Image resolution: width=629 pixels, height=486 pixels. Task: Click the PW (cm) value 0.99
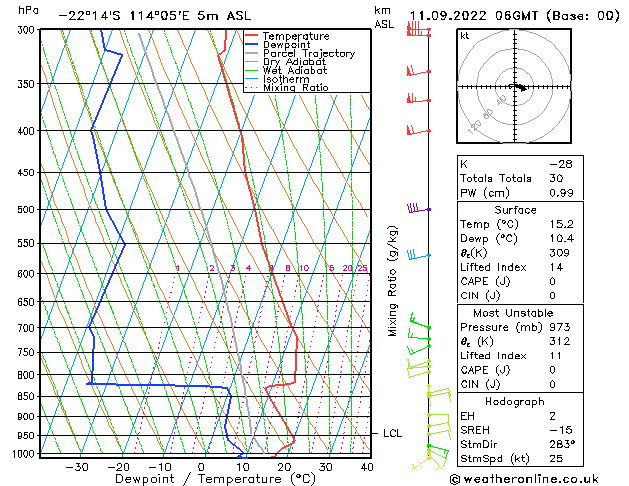[x=561, y=193]
